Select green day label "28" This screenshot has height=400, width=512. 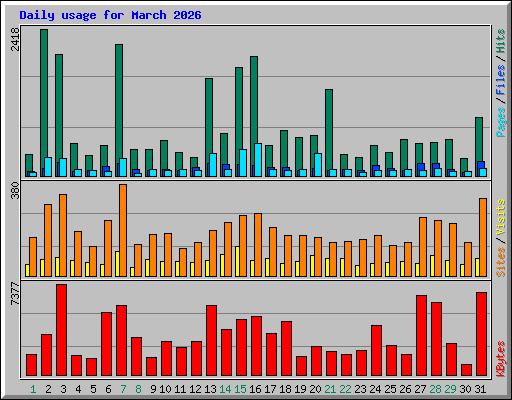[x=435, y=389]
